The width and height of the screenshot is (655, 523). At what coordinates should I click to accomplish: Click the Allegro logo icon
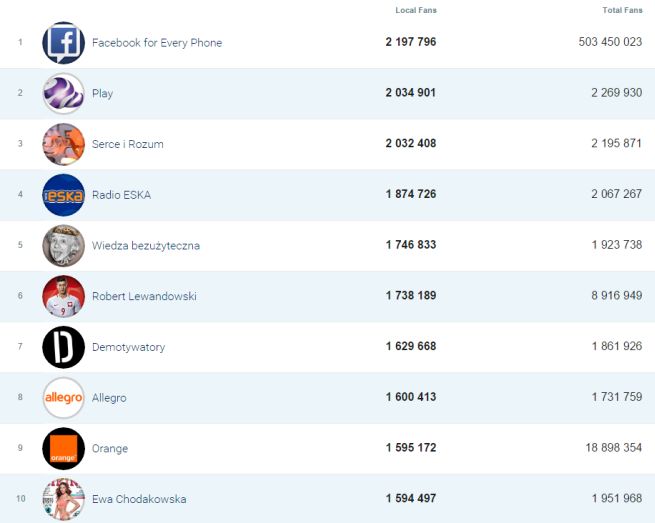coord(63,398)
